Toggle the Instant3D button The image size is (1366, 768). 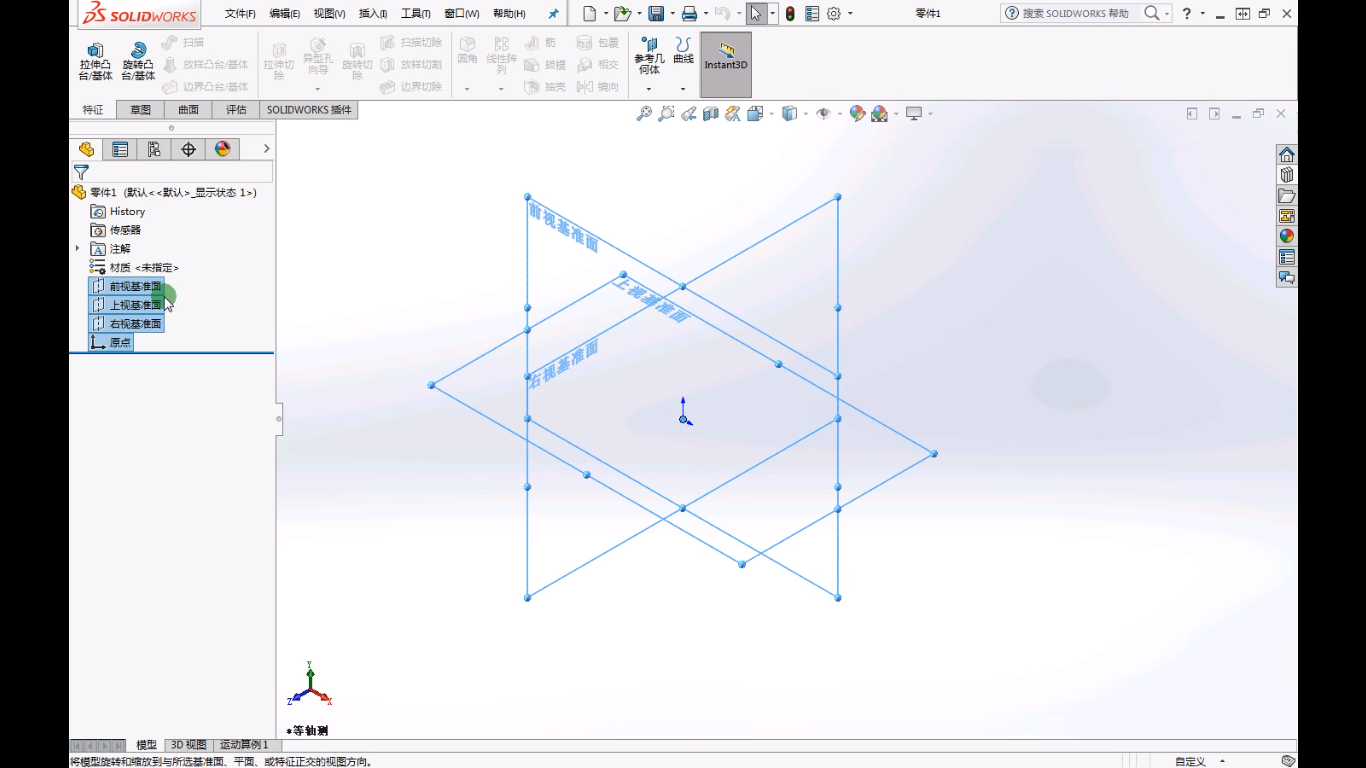tap(726, 64)
